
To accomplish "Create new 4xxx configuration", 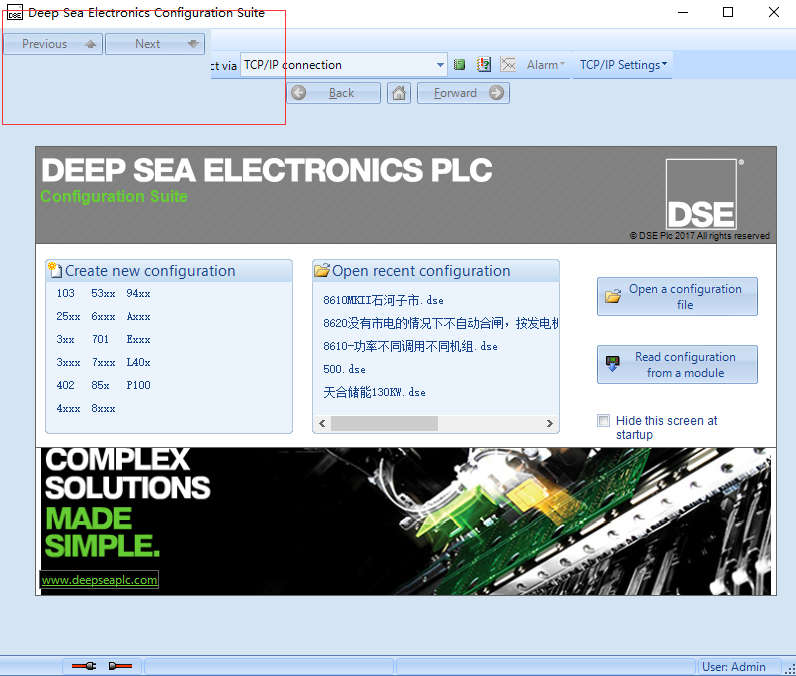I will [x=68, y=409].
